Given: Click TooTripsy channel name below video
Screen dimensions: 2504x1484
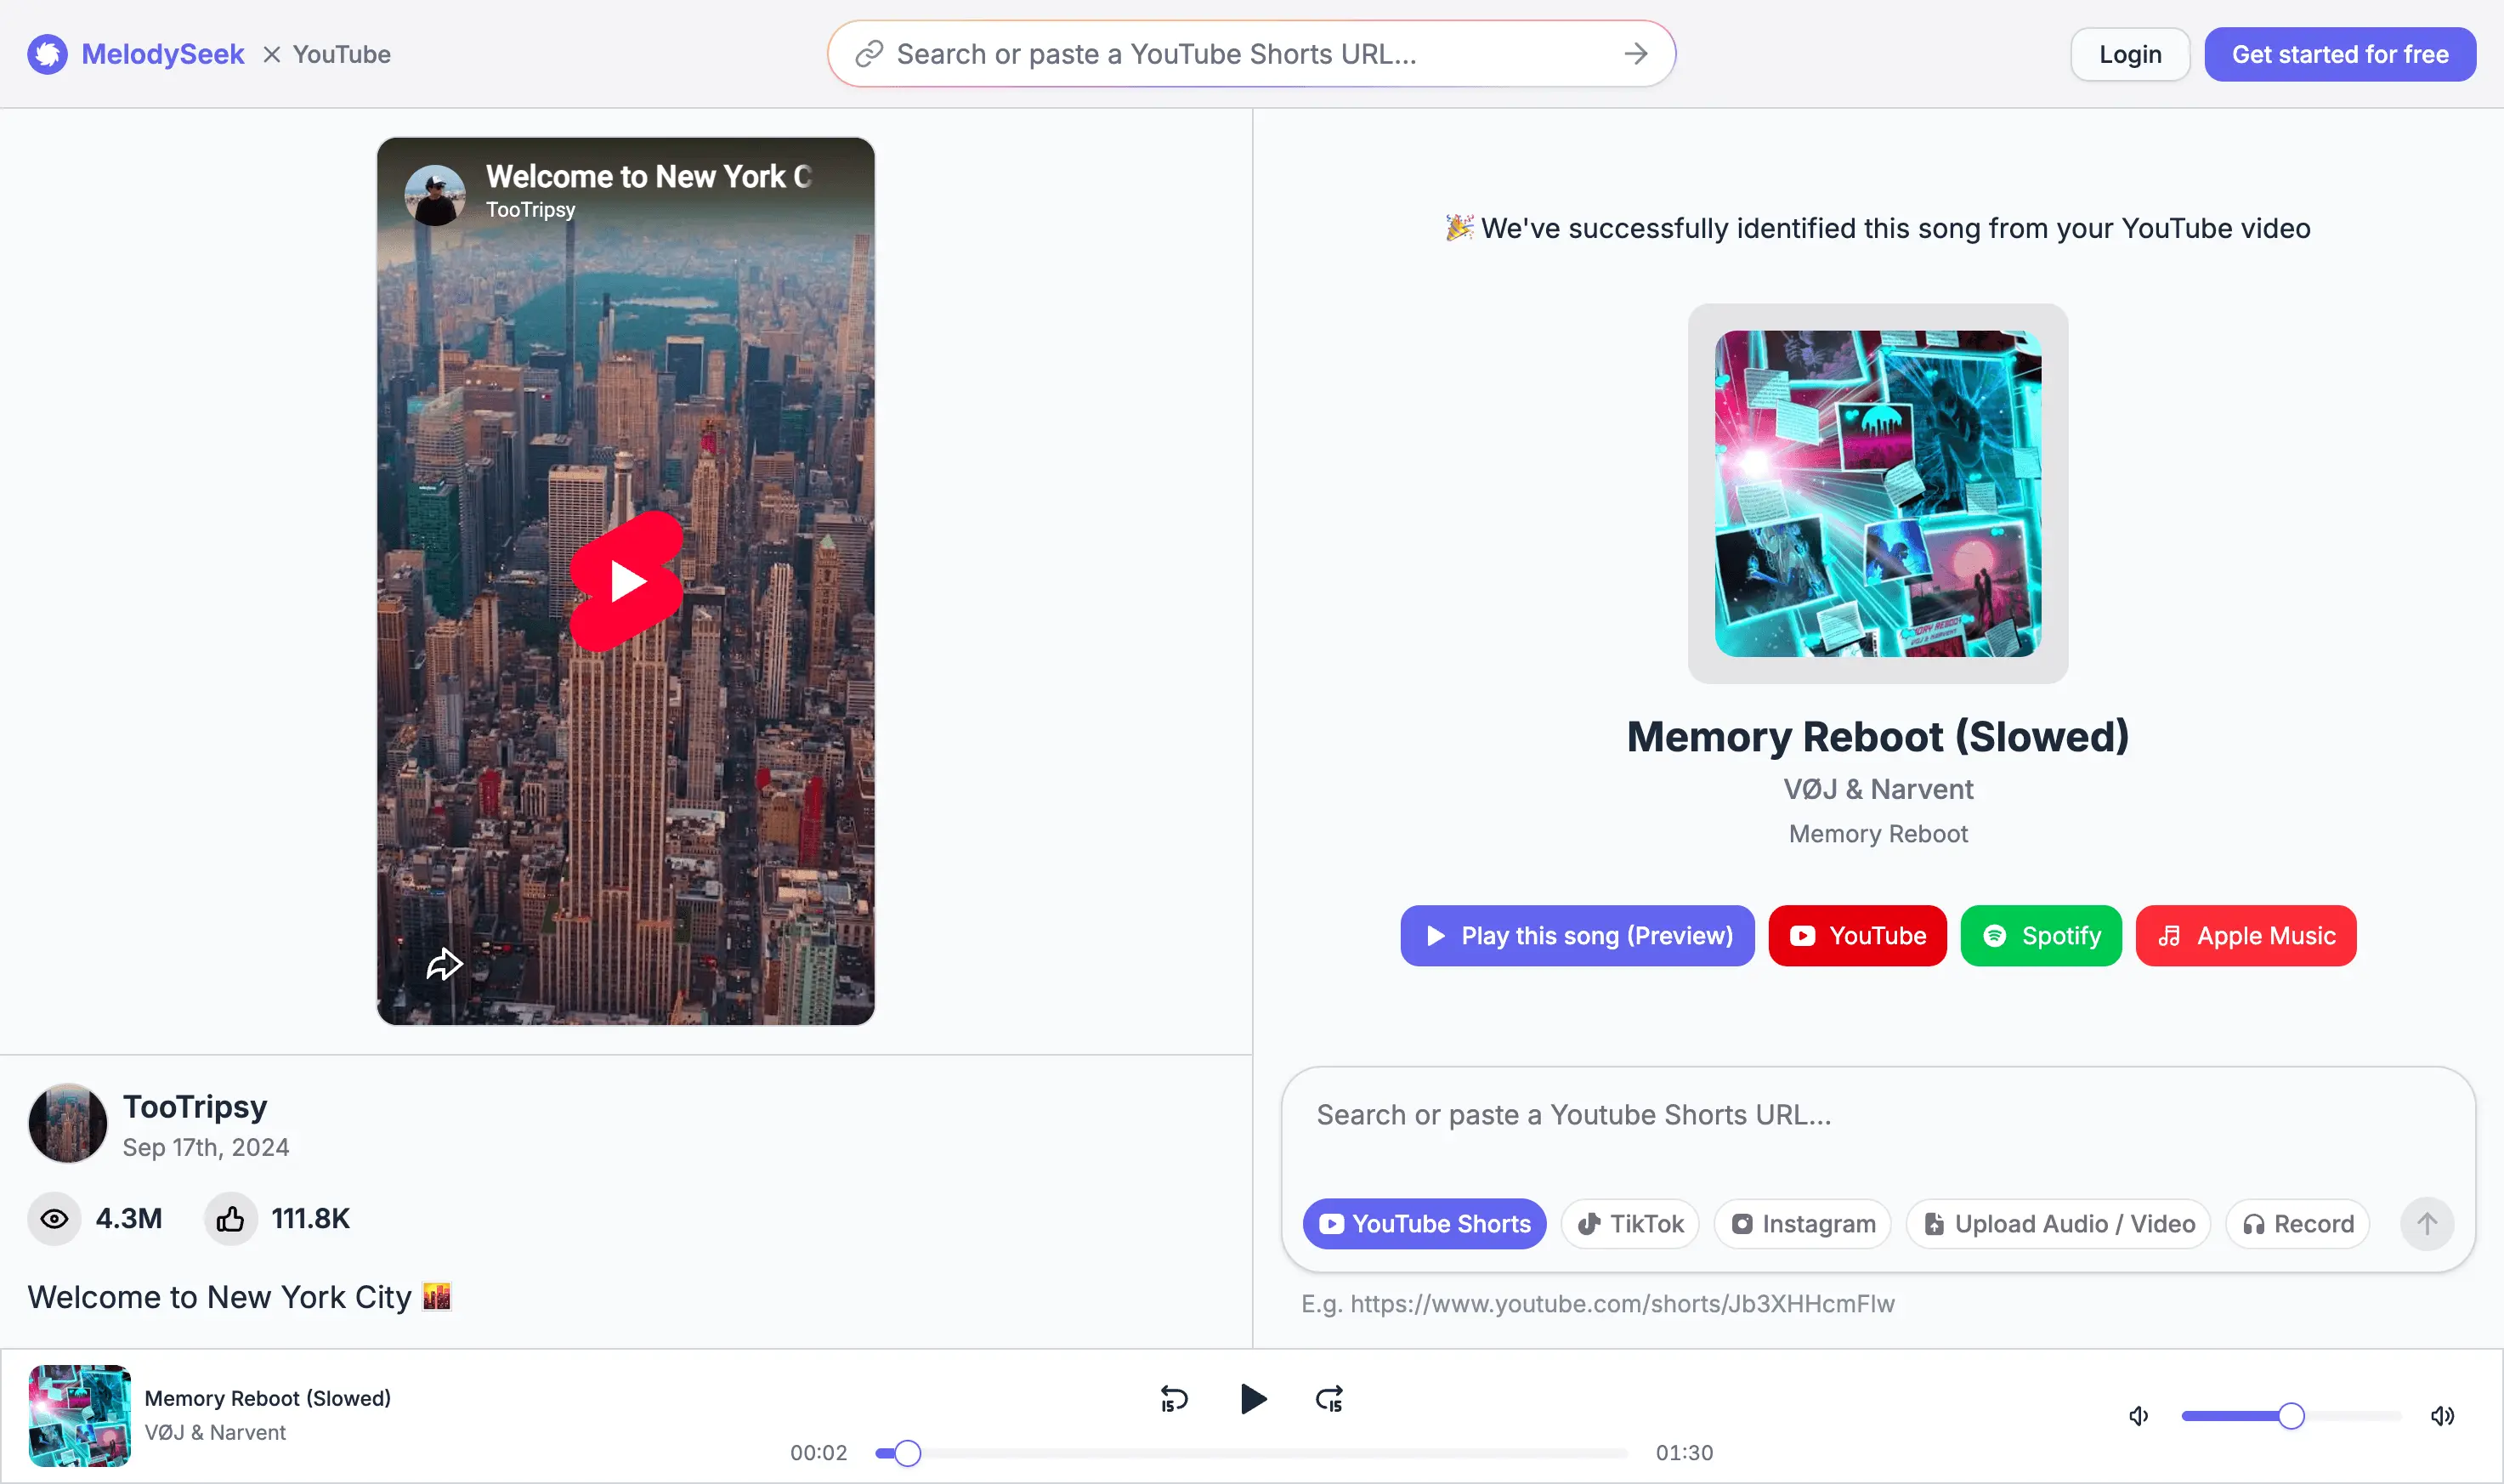Looking at the screenshot, I should [x=195, y=1106].
